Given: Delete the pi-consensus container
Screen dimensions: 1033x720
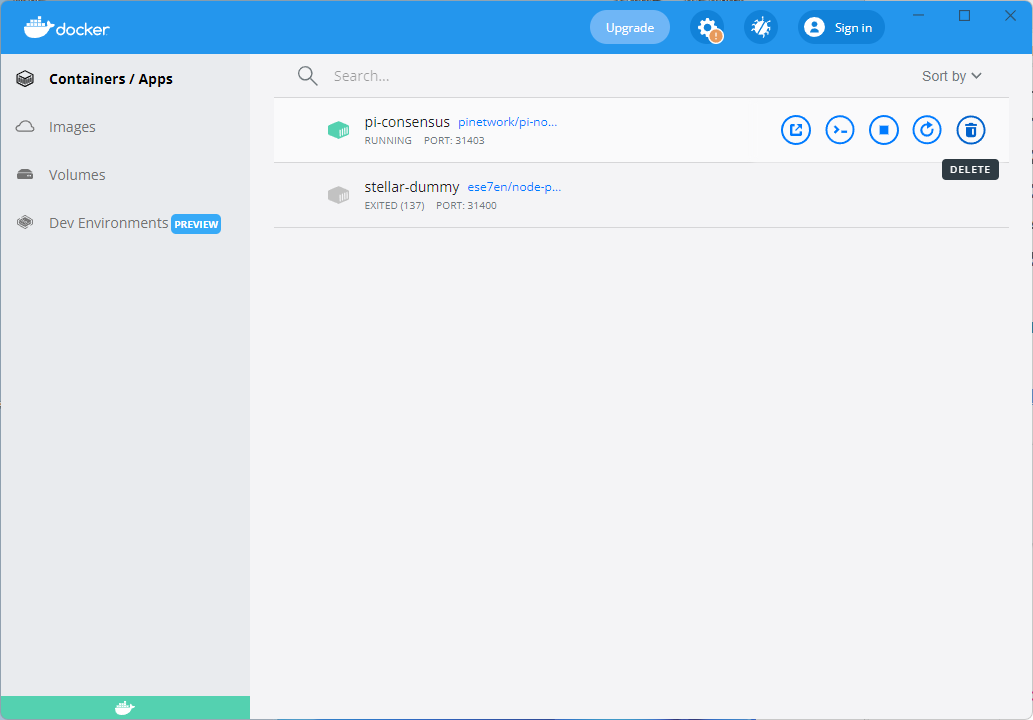Looking at the screenshot, I should pos(971,130).
